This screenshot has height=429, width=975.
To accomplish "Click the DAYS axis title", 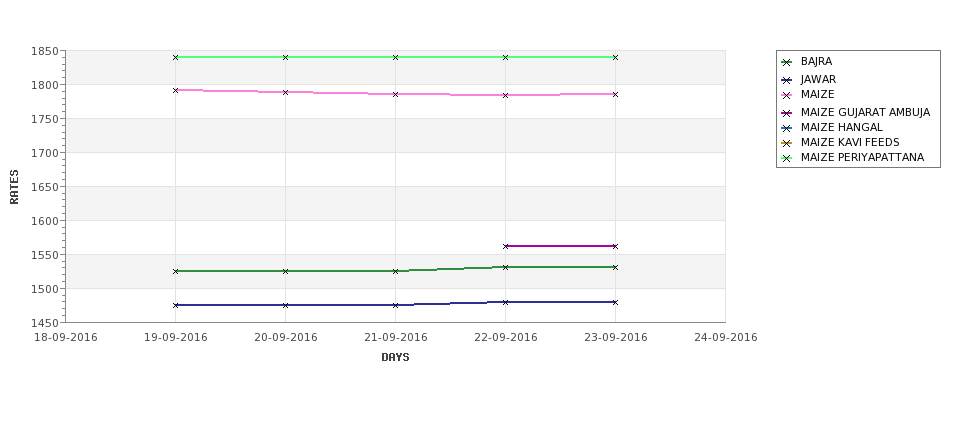I will (395, 357).
